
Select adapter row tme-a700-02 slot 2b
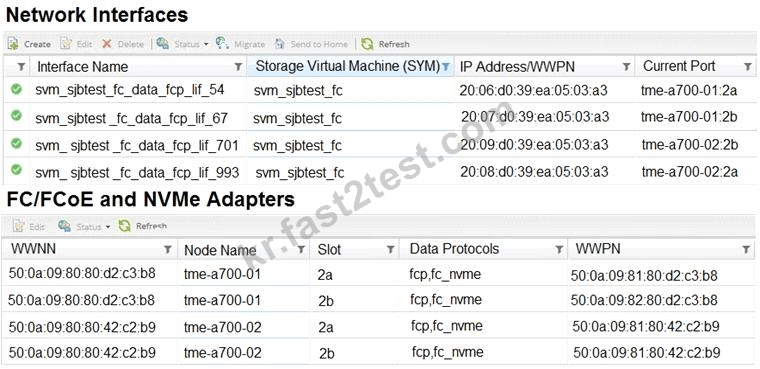(x=380, y=353)
